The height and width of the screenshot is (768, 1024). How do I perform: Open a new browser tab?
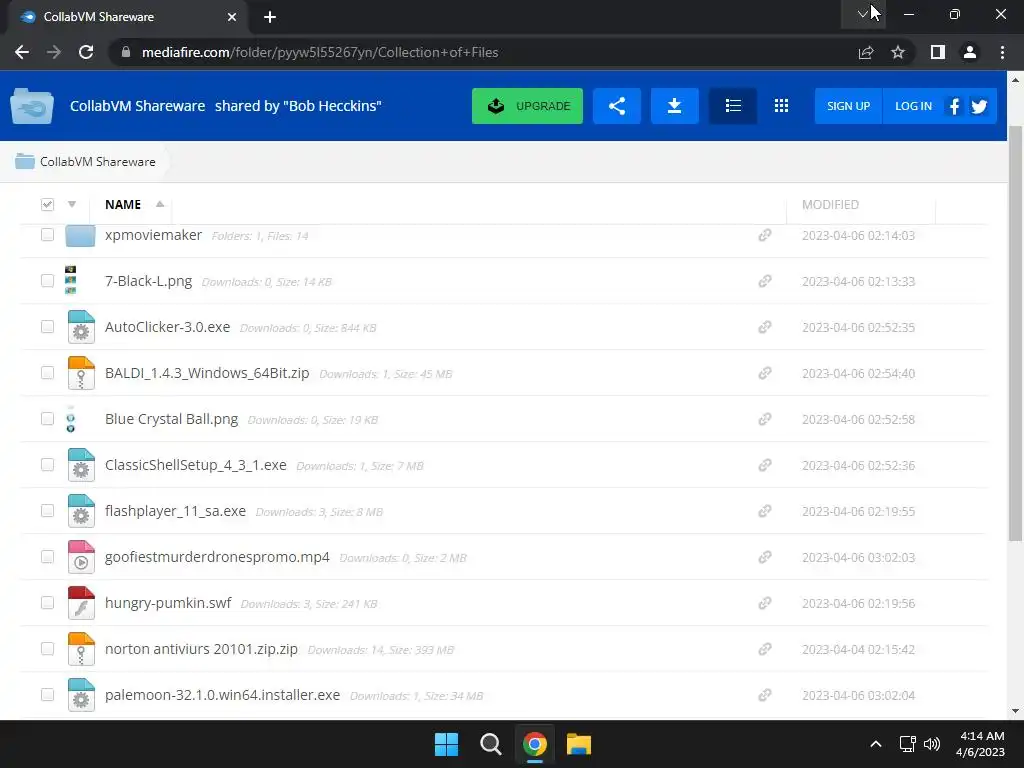coord(270,17)
